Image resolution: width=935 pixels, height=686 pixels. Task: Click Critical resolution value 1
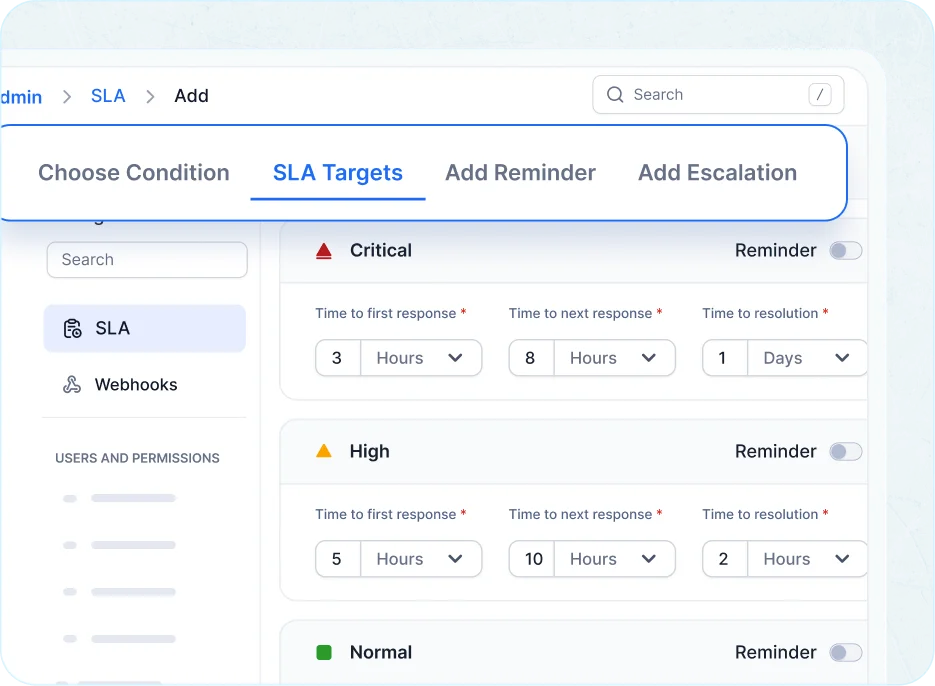point(724,358)
